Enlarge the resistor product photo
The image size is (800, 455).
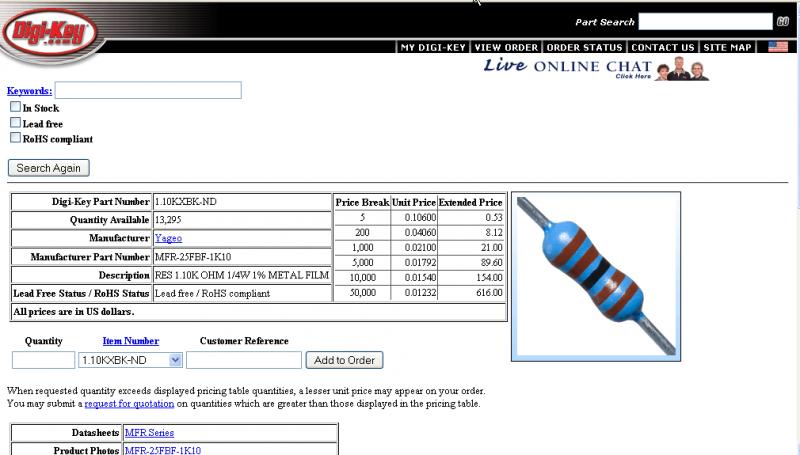[596, 275]
